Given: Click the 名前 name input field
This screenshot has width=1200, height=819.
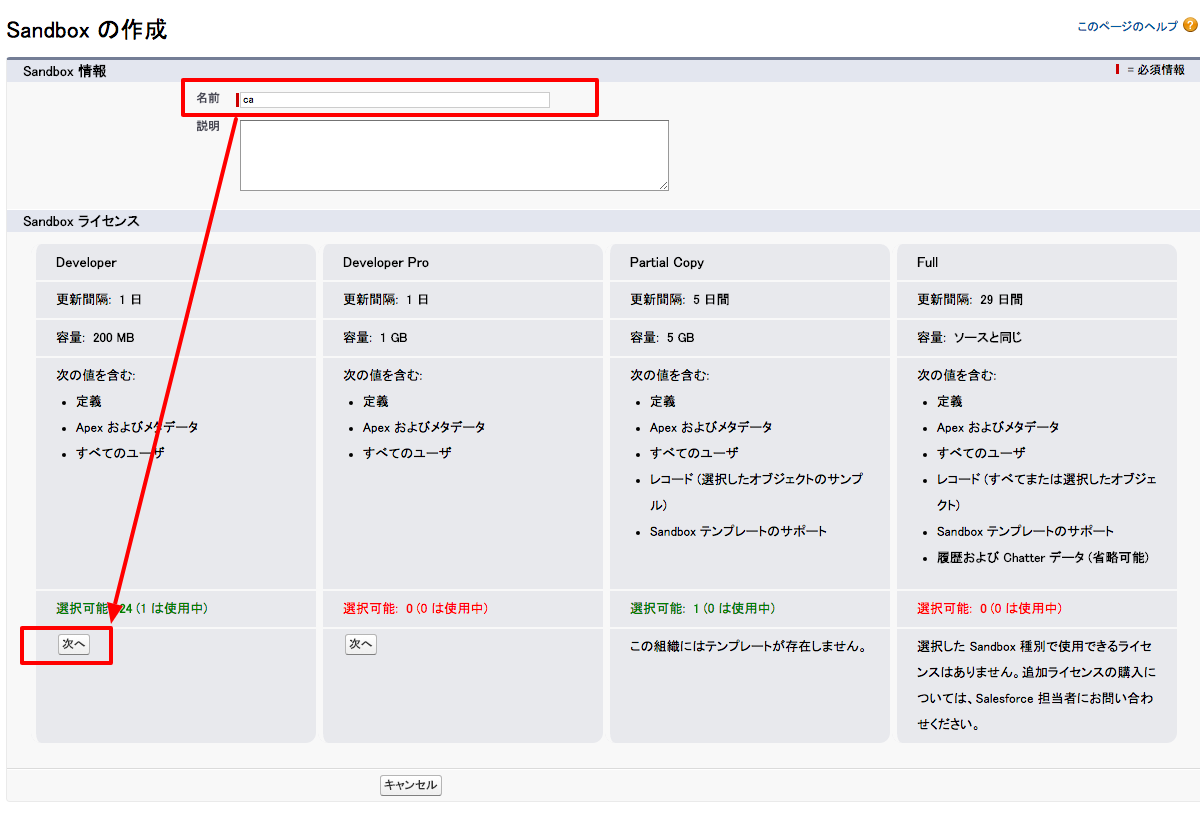Looking at the screenshot, I should (395, 99).
